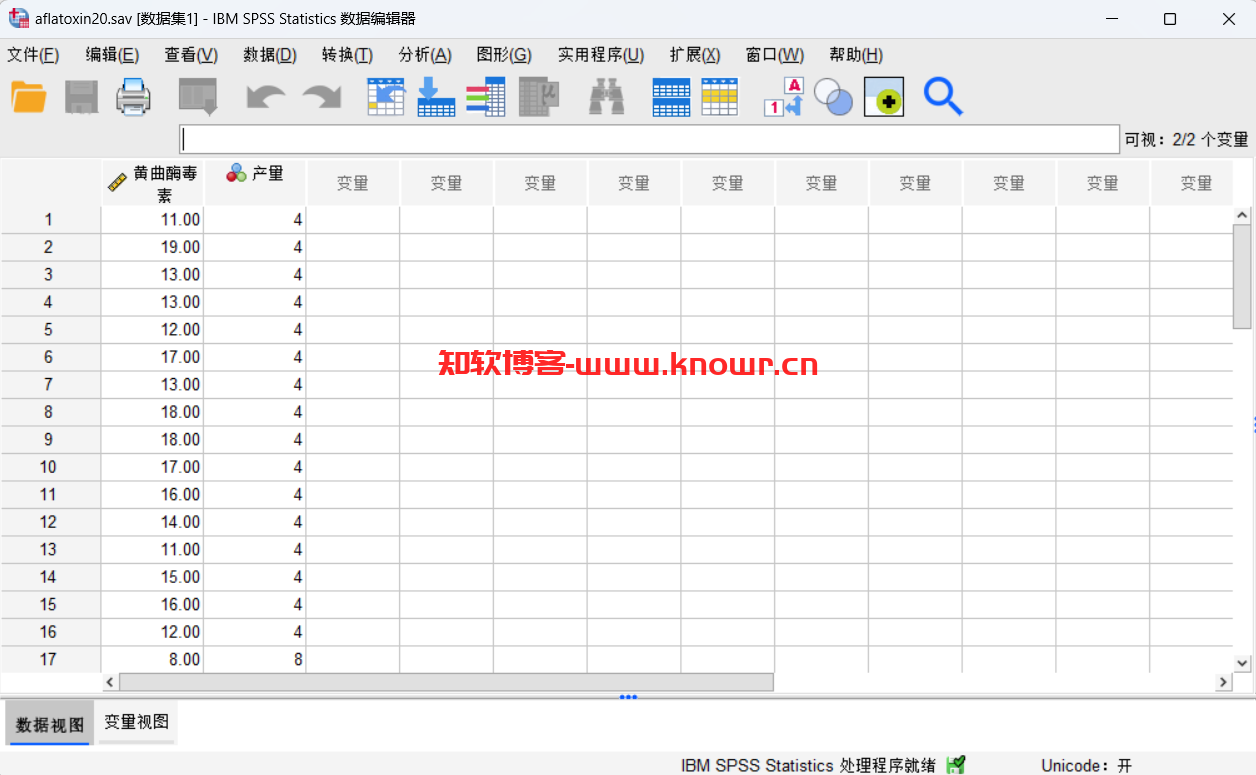Select row header number 9
Viewport: 1256px width, 775px height.
(x=50, y=440)
